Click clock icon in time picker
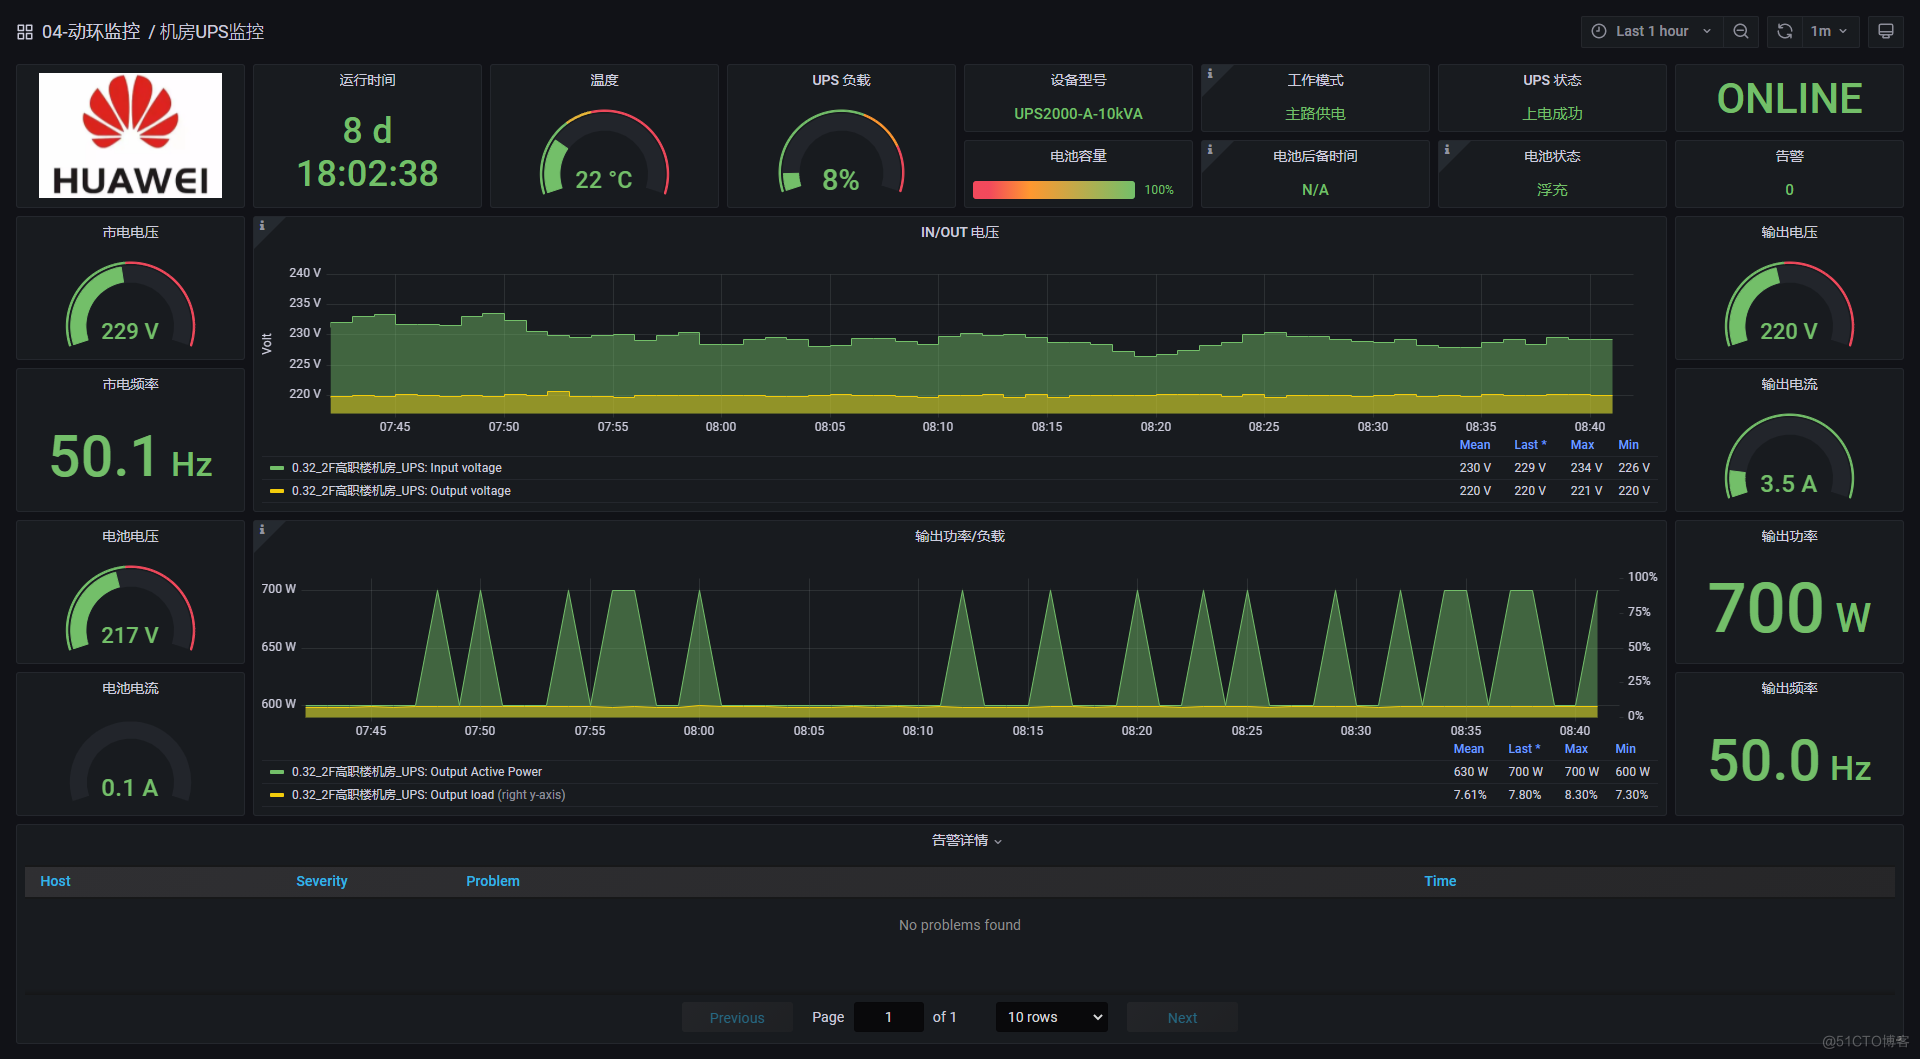Screen dimensions: 1920x1059 (x=1599, y=31)
